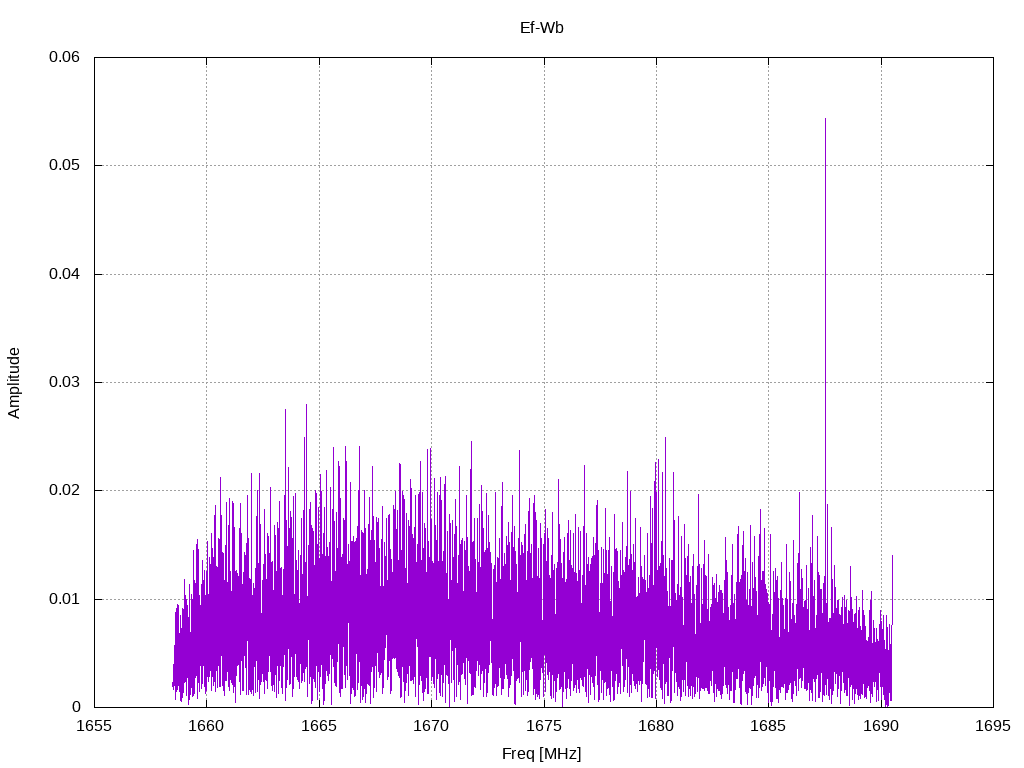Screen dimensions: 1024x768
Task: Click the y-axis tick label 0.05
Action: click(x=64, y=165)
